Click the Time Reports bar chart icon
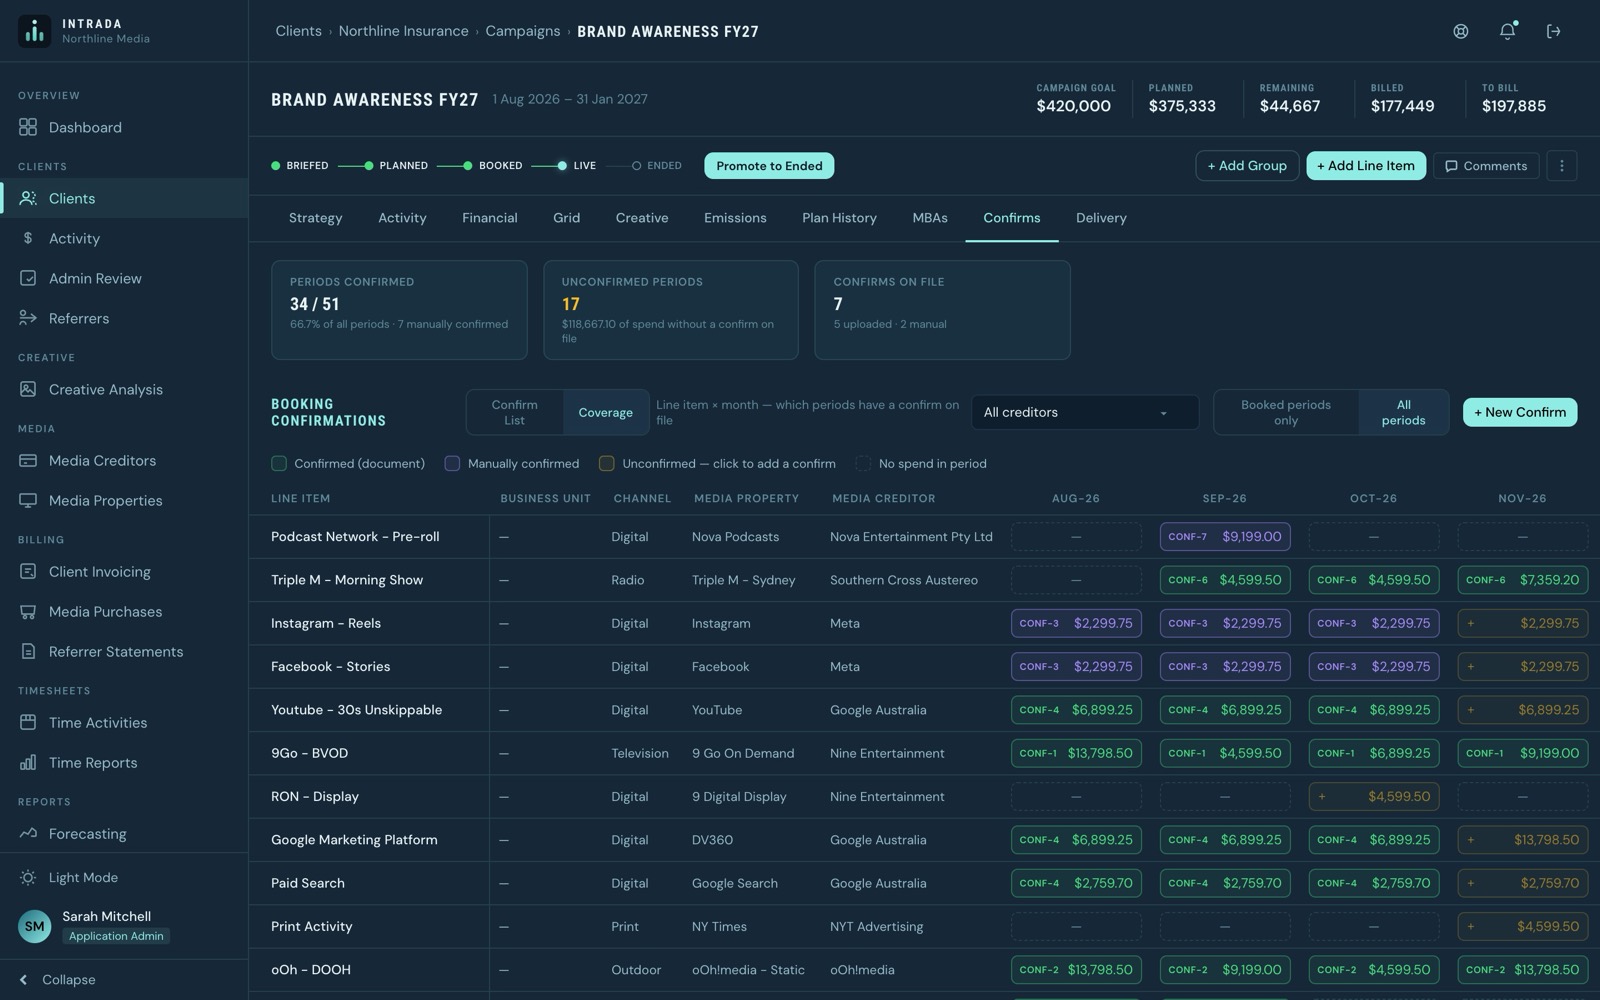 [x=28, y=762]
